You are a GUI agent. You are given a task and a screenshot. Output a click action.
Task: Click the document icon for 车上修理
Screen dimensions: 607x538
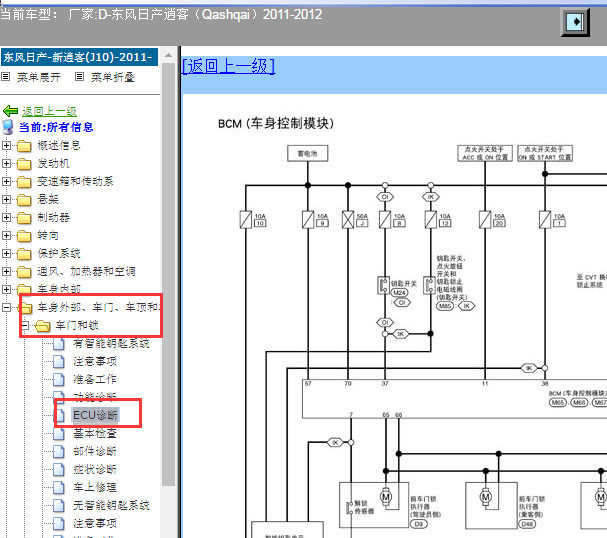(x=59, y=487)
